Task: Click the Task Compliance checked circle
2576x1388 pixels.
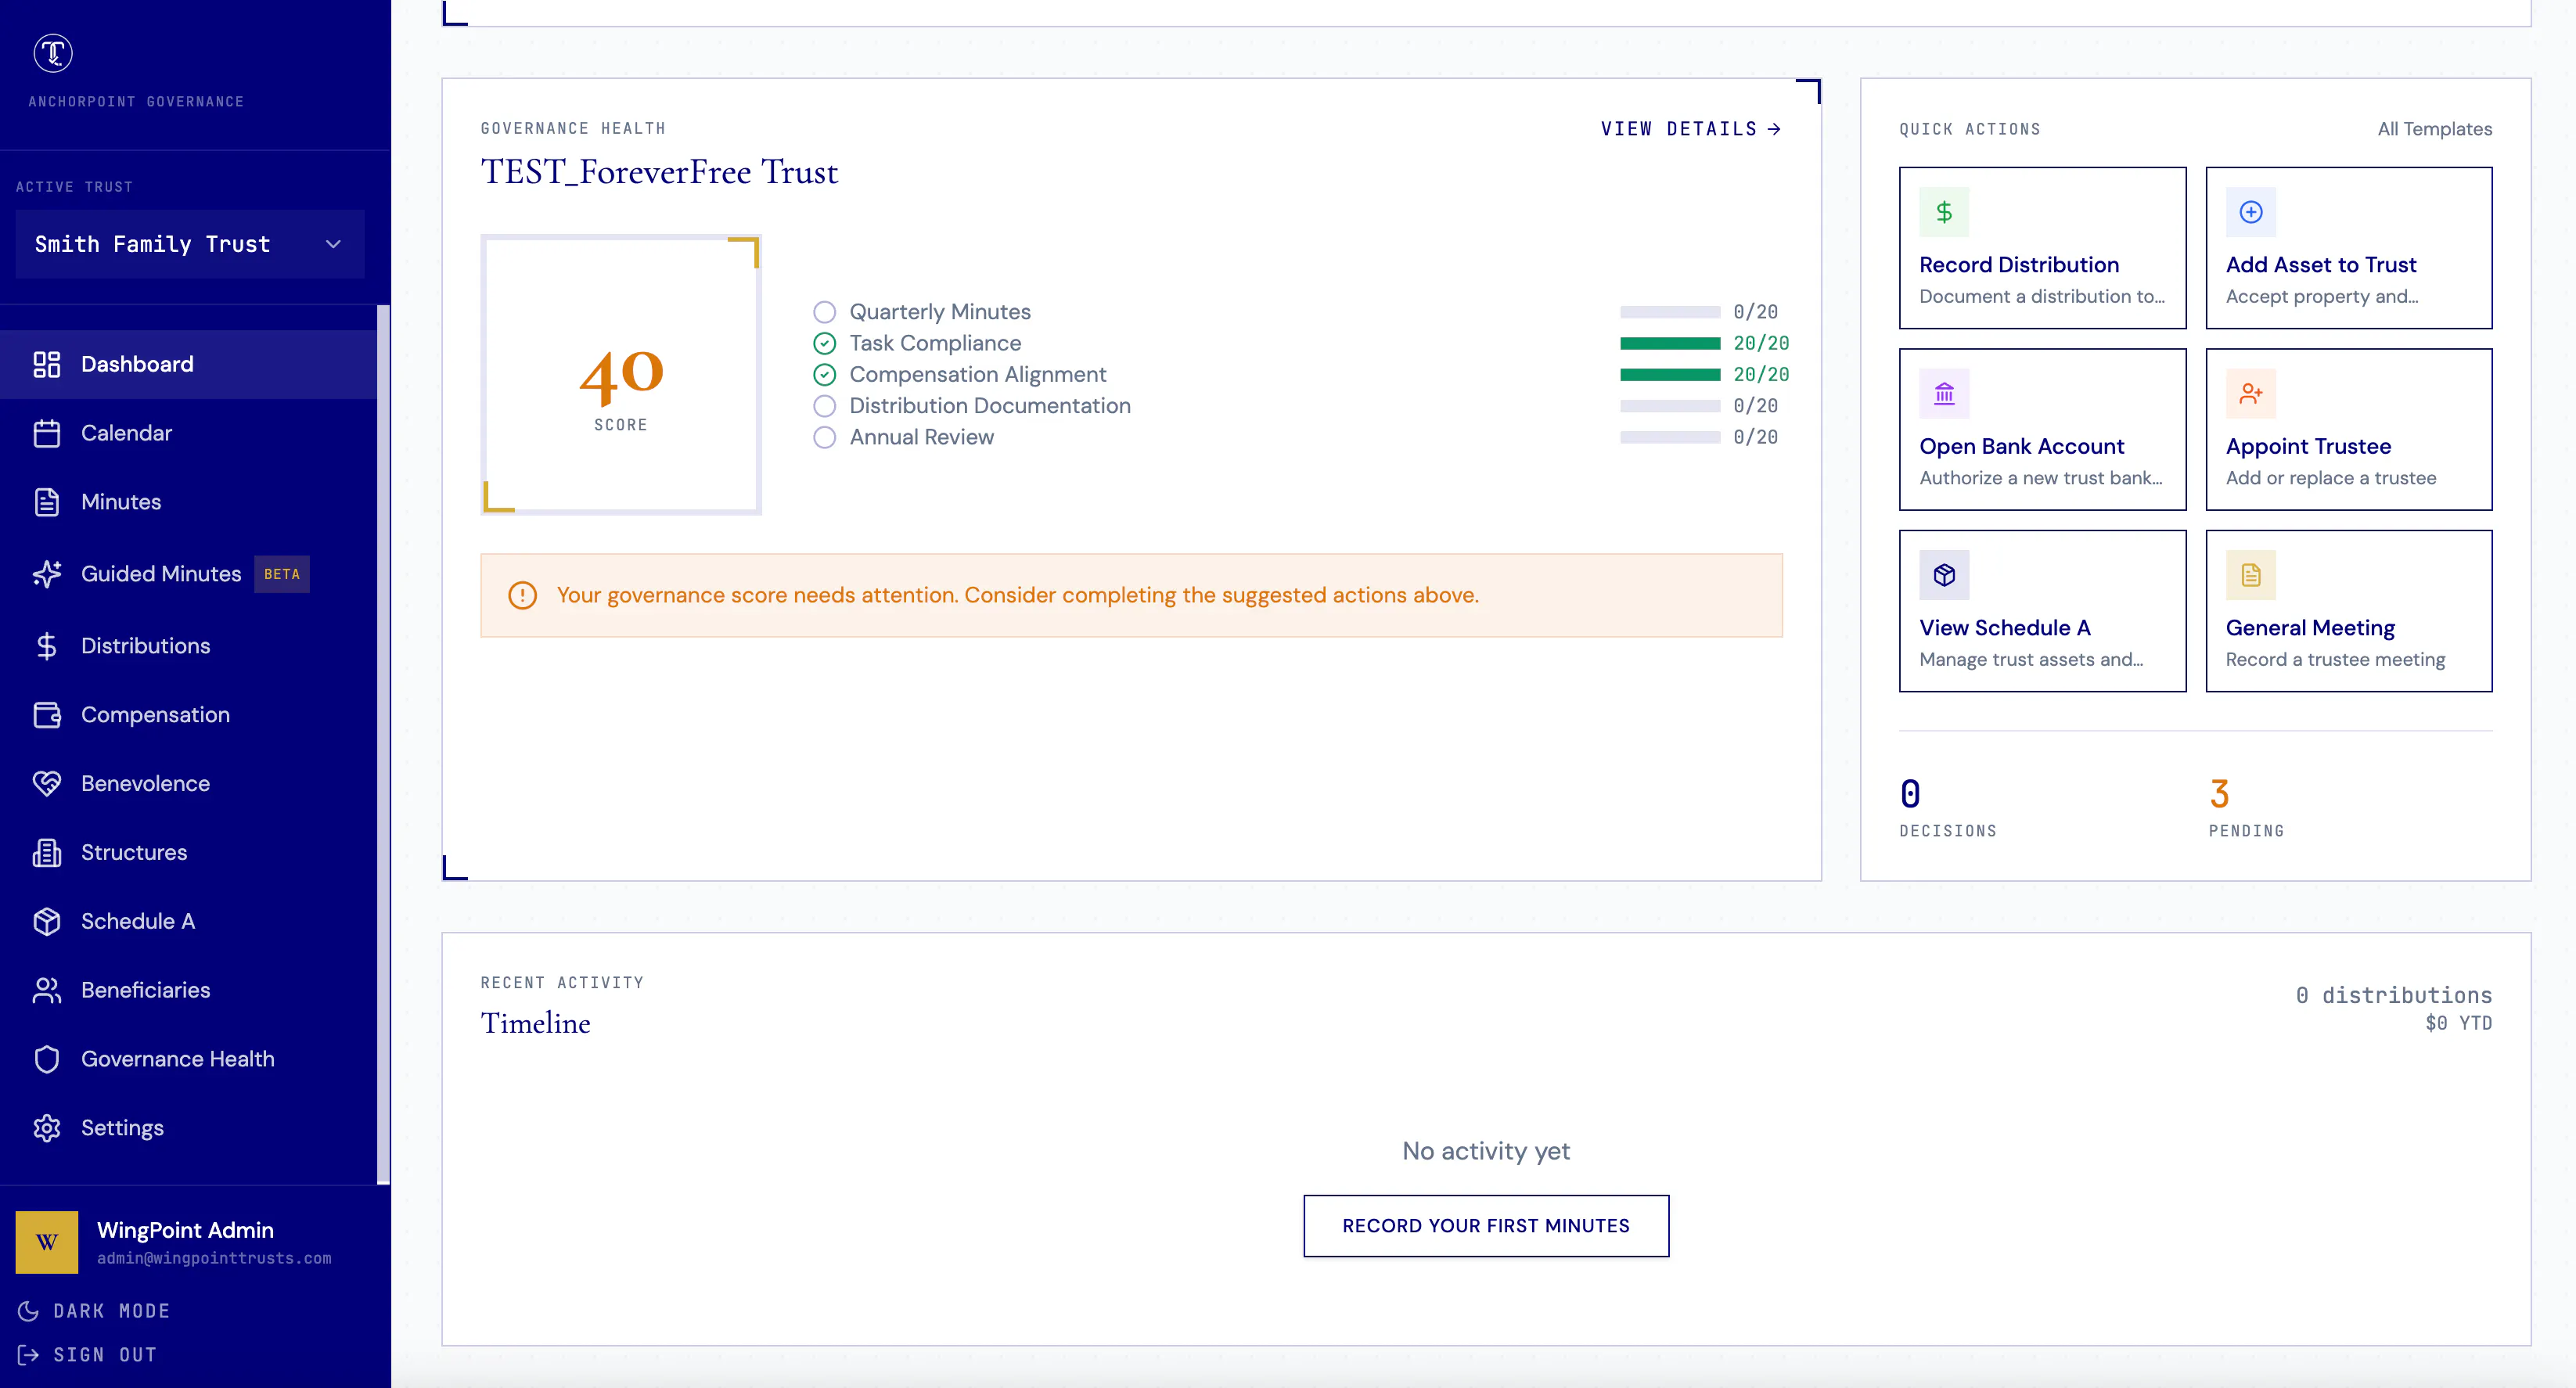Action: (x=824, y=343)
